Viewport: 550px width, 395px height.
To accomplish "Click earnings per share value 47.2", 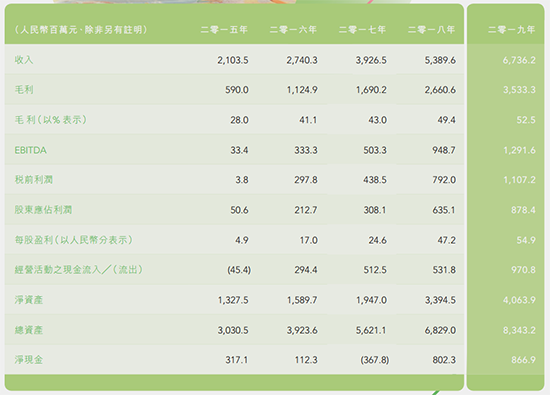I will click(x=446, y=240).
